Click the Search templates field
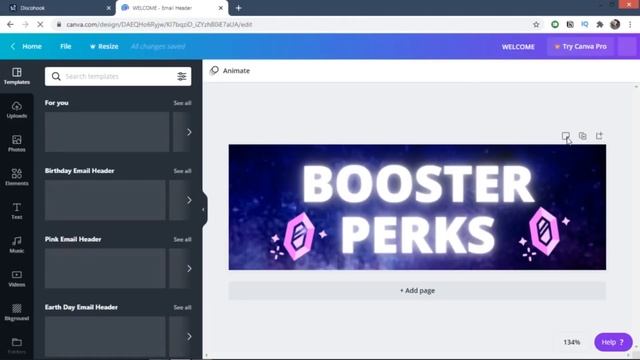 point(118,76)
